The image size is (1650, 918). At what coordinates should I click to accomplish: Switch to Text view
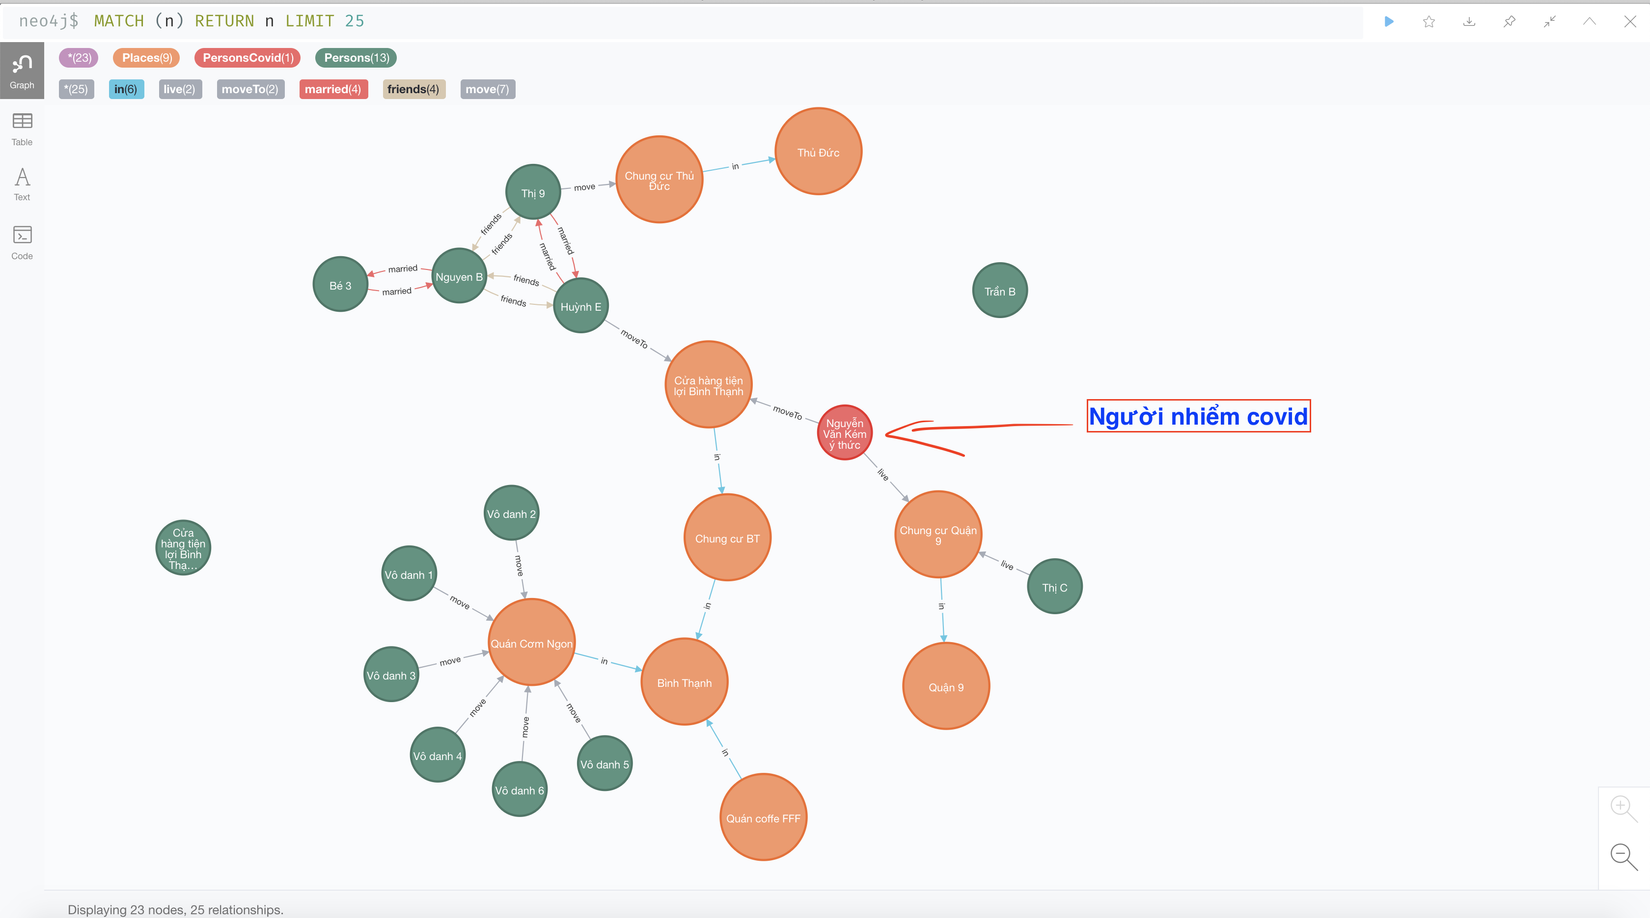point(22,184)
